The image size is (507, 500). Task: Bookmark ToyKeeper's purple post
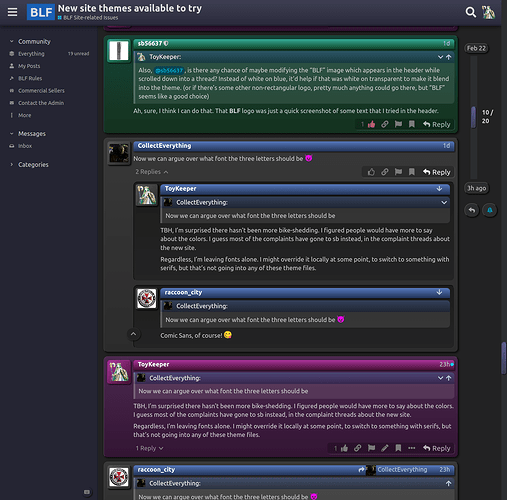click(398, 448)
